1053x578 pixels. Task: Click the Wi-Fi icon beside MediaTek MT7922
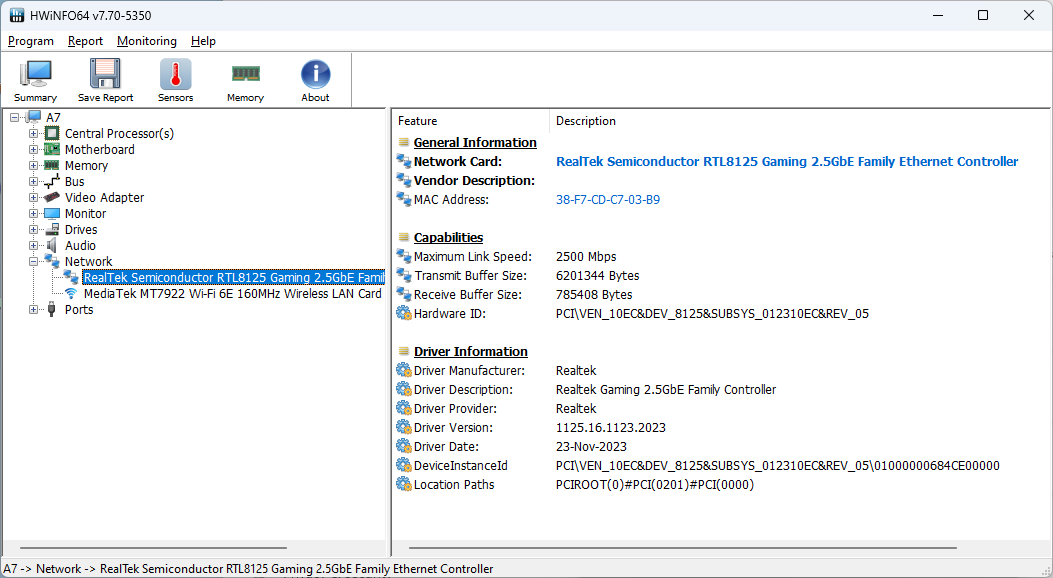coord(71,293)
